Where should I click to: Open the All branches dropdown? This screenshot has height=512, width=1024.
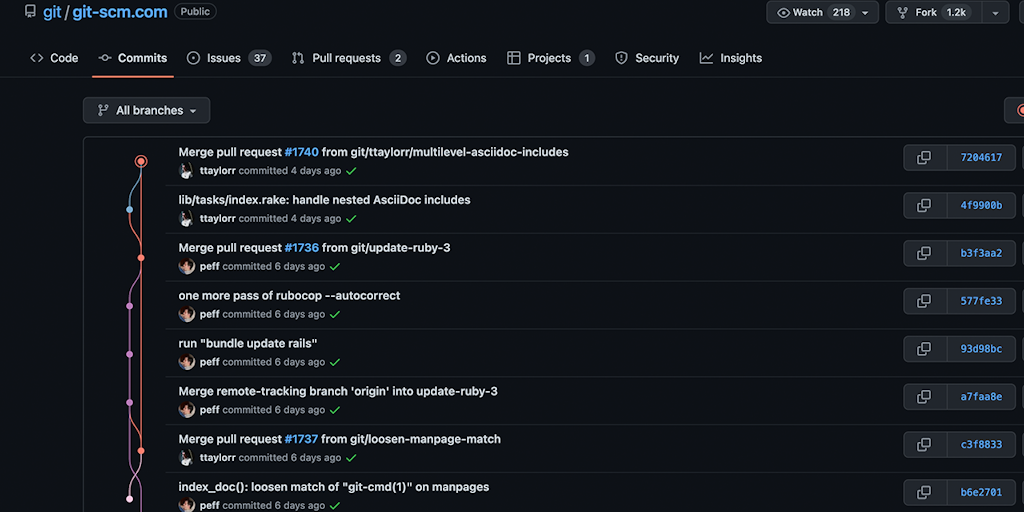[146, 110]
